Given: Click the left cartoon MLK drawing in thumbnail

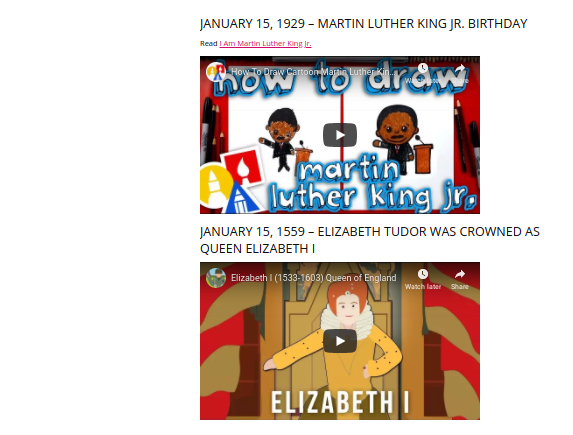Looking at the screenshot, I should pos(280,139).
